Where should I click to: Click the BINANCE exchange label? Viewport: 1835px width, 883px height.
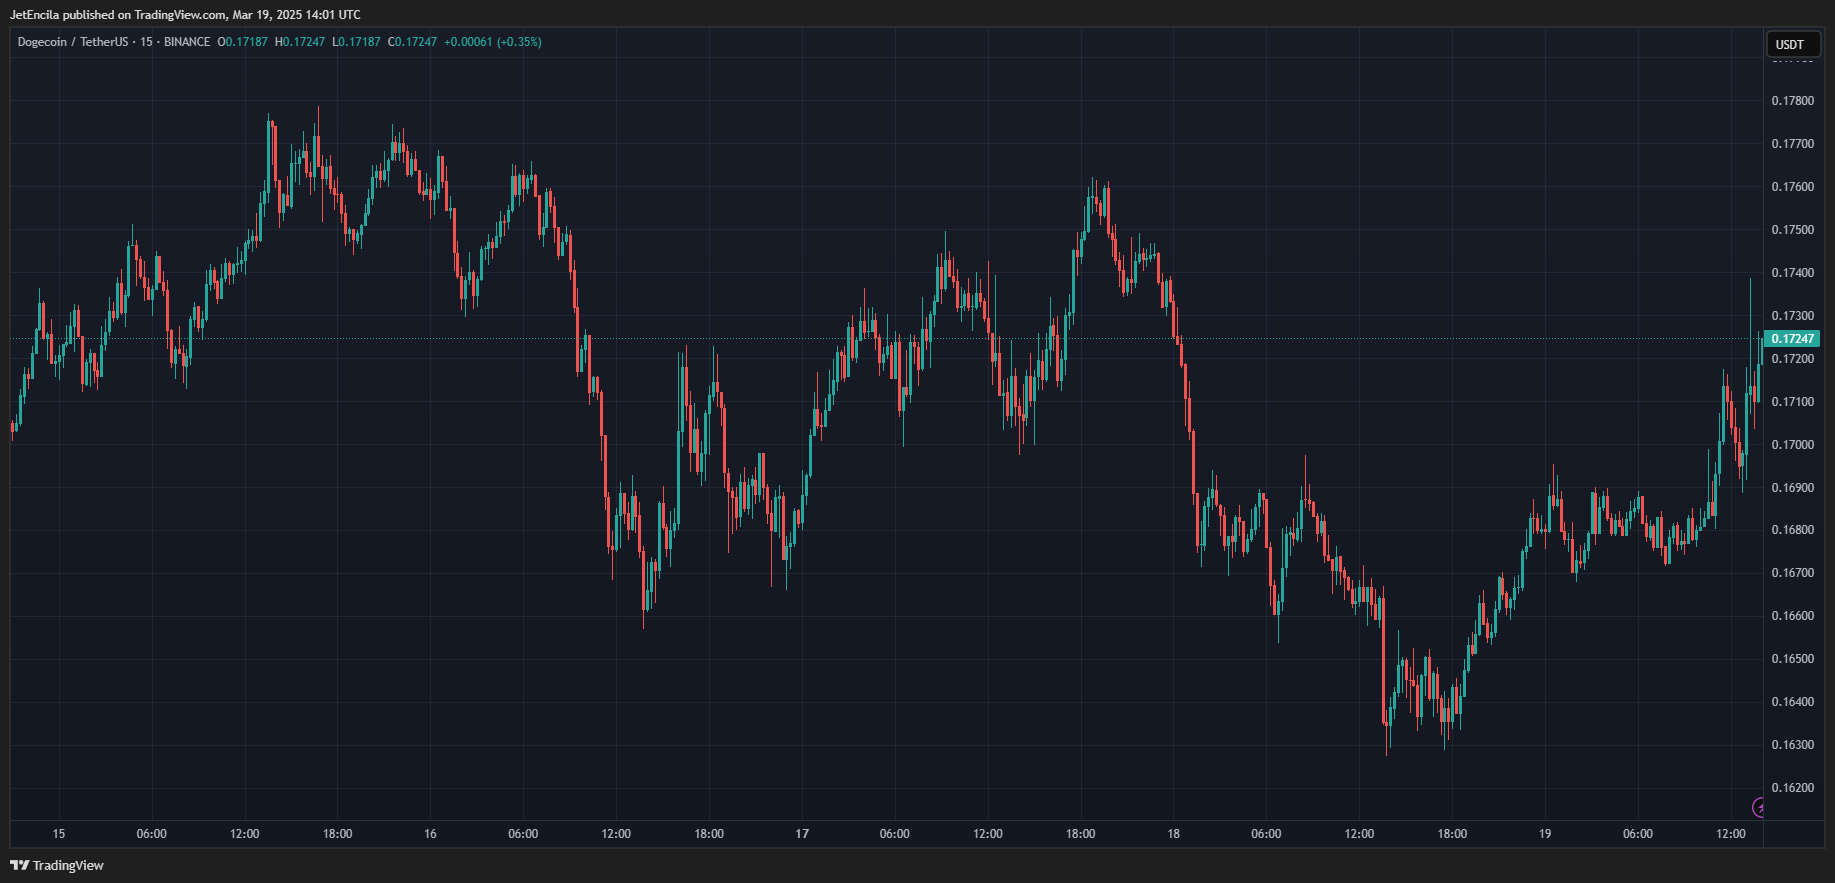tap(187, 42)
